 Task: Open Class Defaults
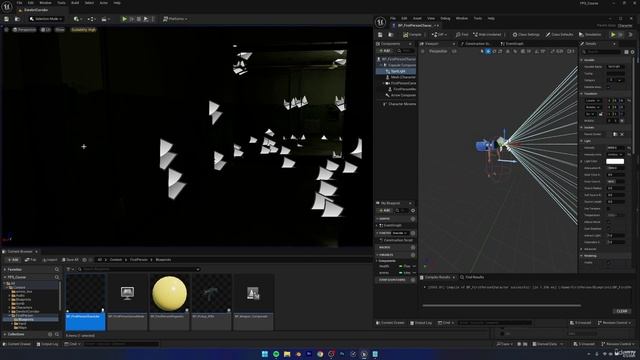pos(559,35)
